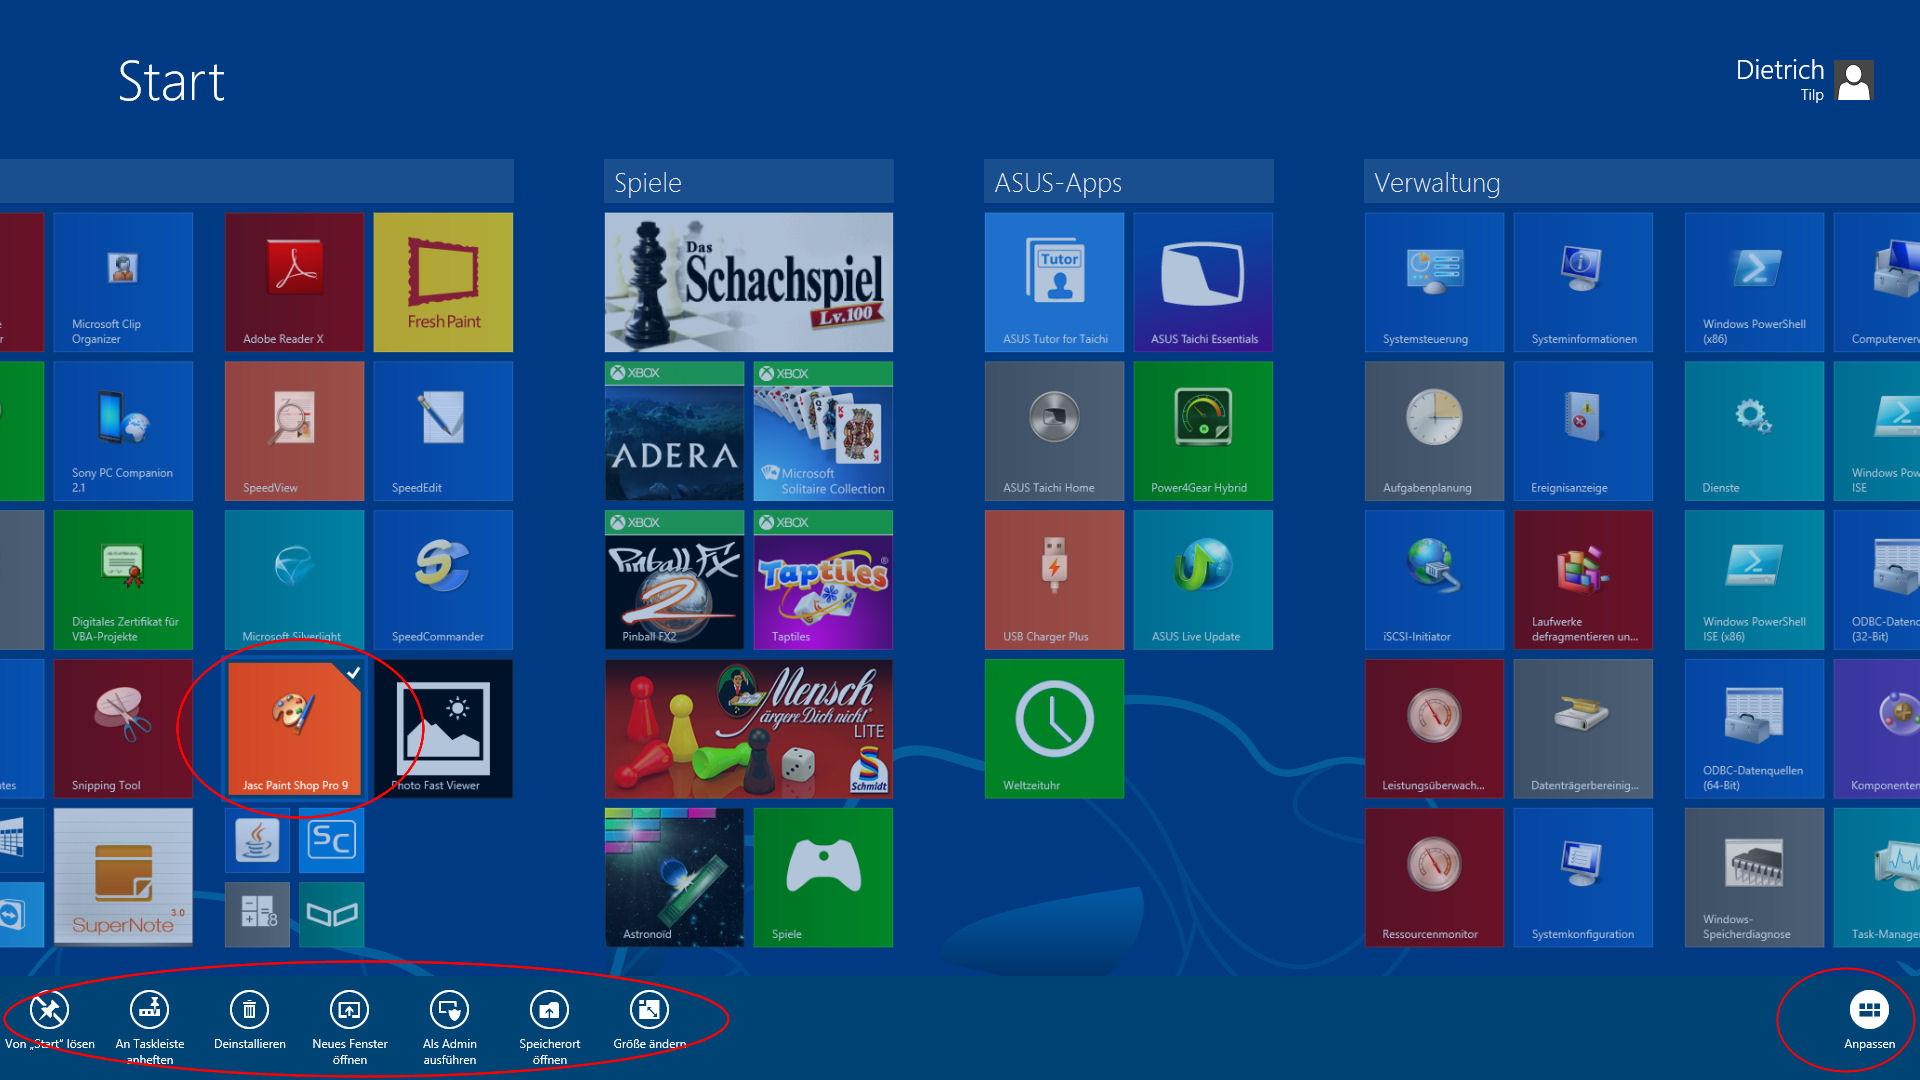Click 'Speicherort öffnen' button
1920x1080 pixels.
(x=549, y=1010)
